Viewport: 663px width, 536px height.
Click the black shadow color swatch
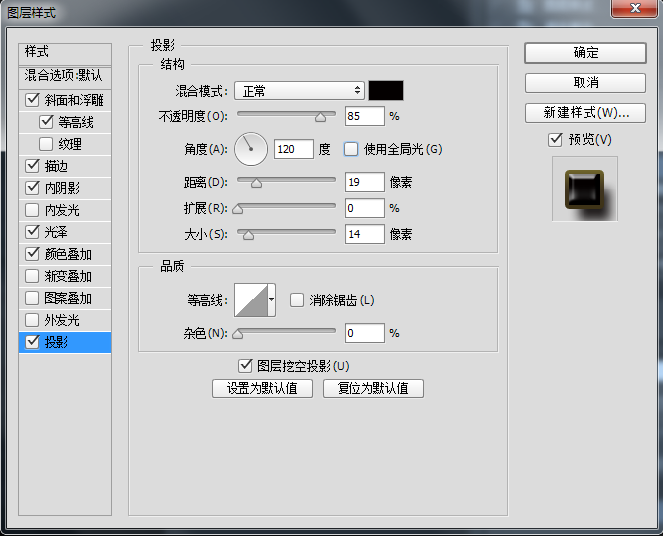(386, 90)
